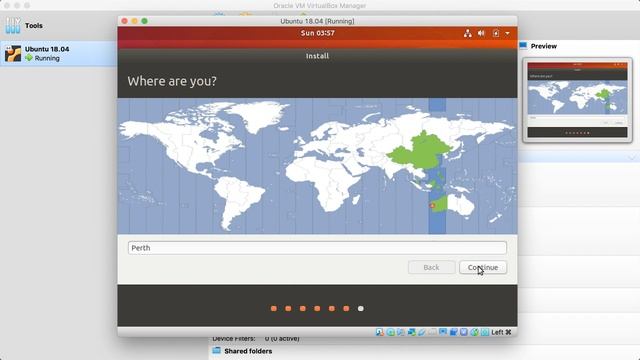Screen dimensions: 640x360
Task: Click Preview header in Manager window
Action: (544, 46)
